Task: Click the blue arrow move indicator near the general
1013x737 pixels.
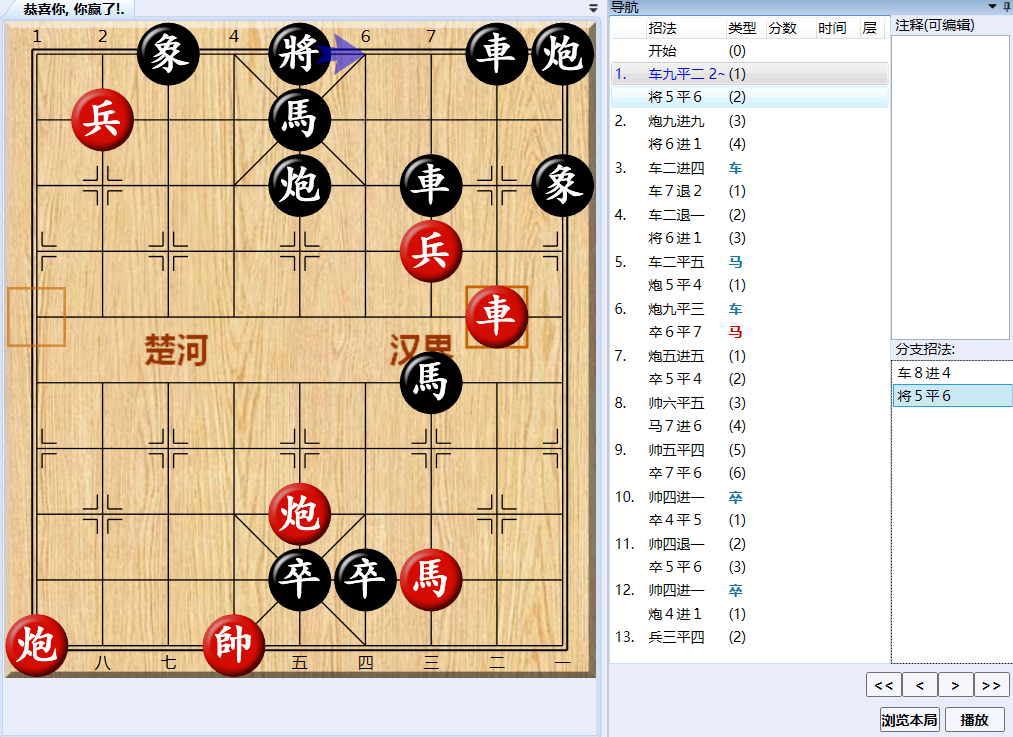Action: [x=345, y=54]
